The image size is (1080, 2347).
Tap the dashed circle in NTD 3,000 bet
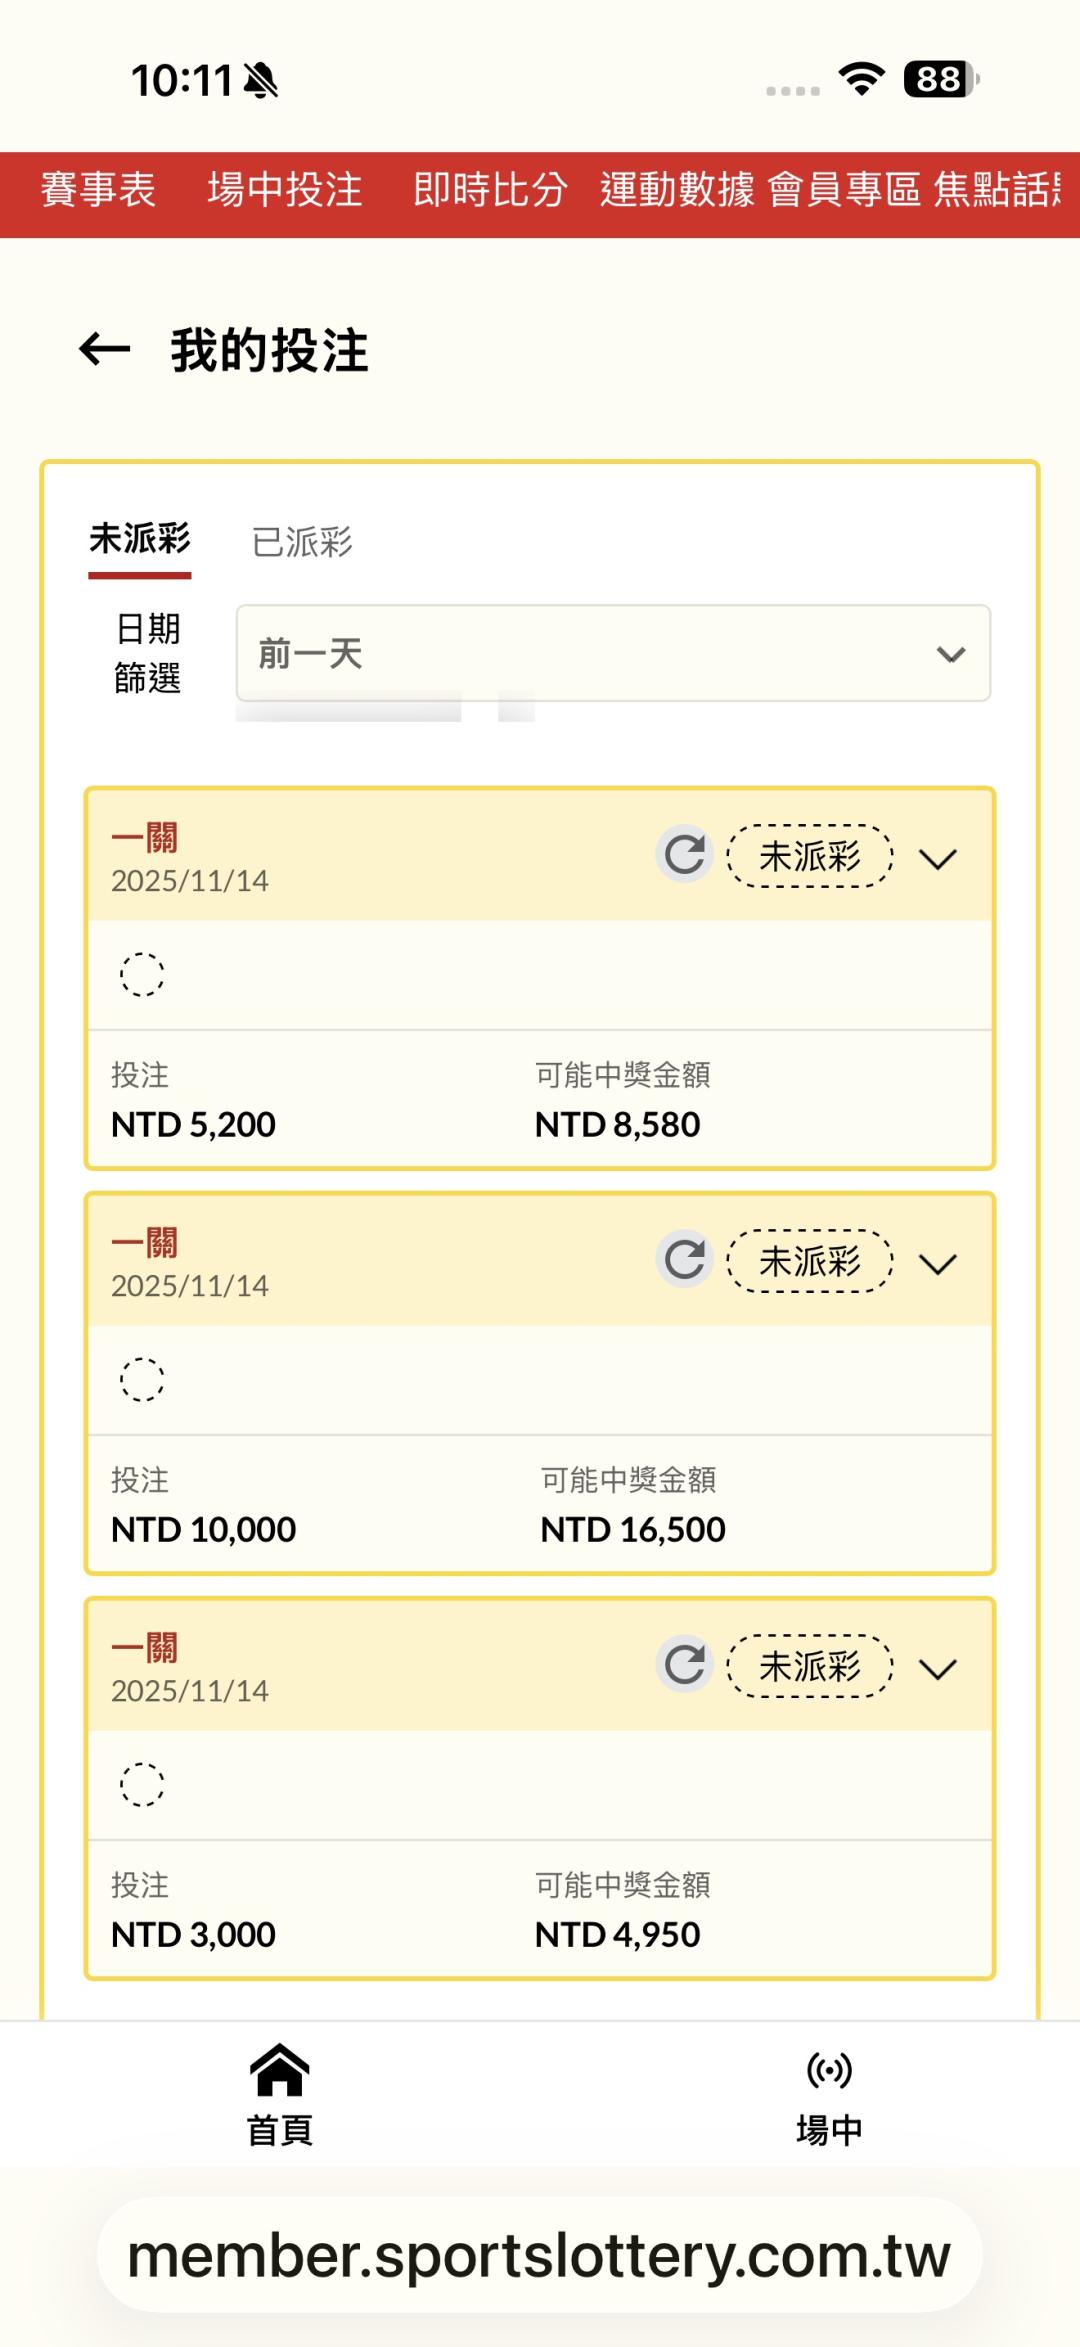point(142,1784)
